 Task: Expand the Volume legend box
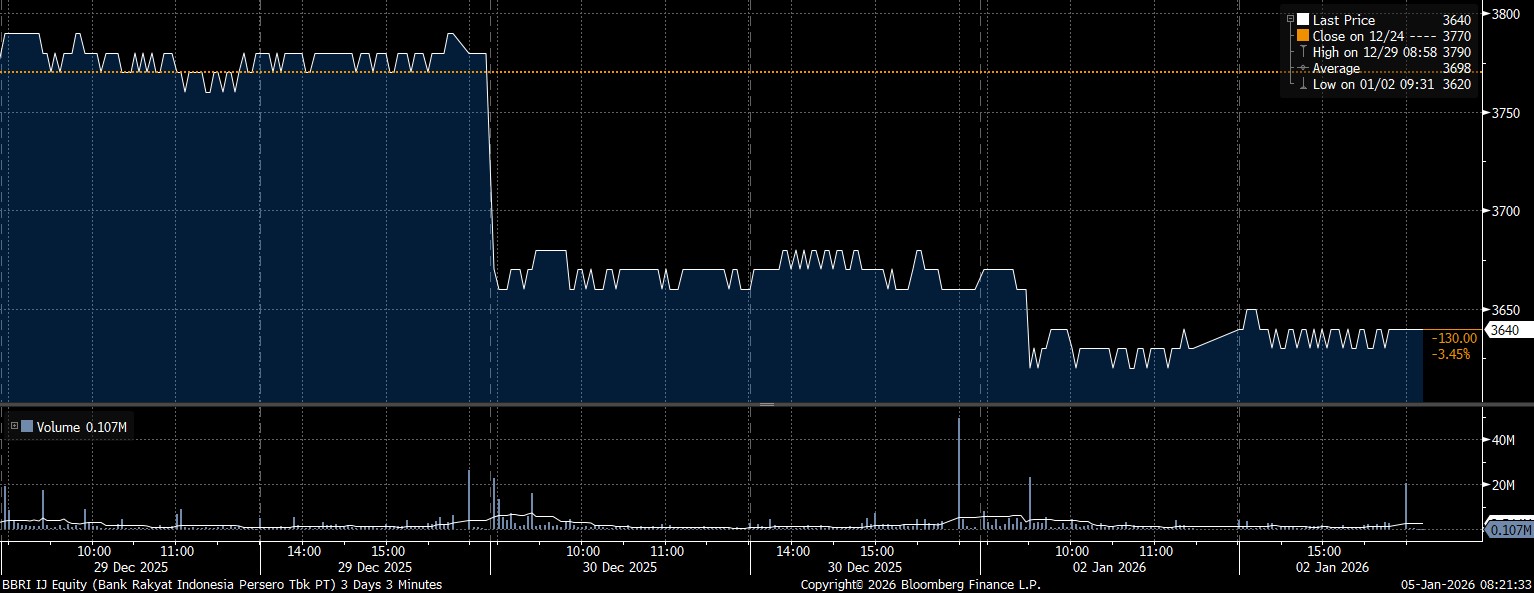[x=14, y=427]
